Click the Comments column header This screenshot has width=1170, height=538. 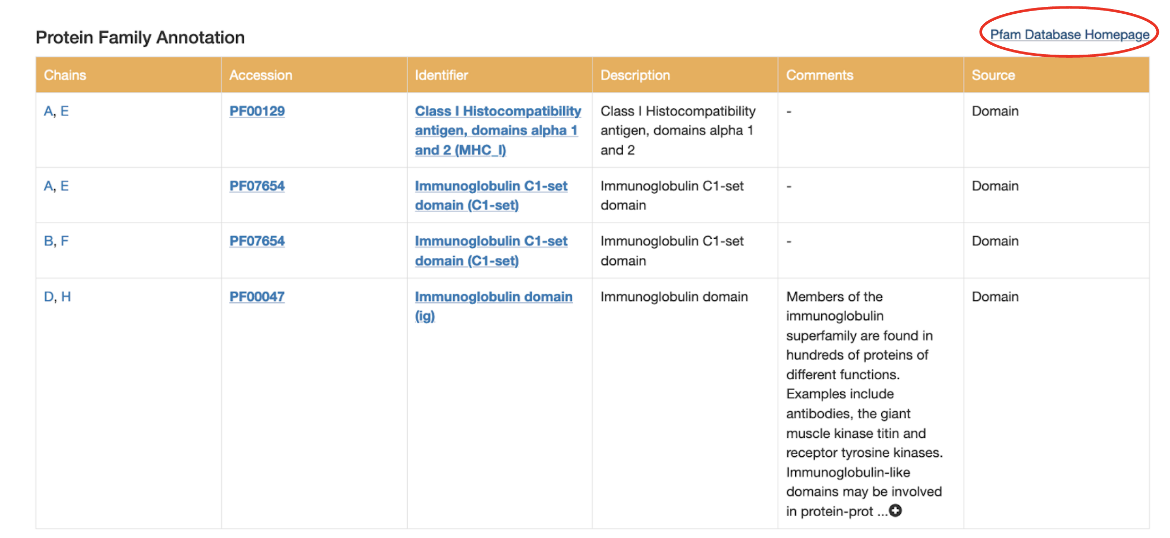coord(820,75)
